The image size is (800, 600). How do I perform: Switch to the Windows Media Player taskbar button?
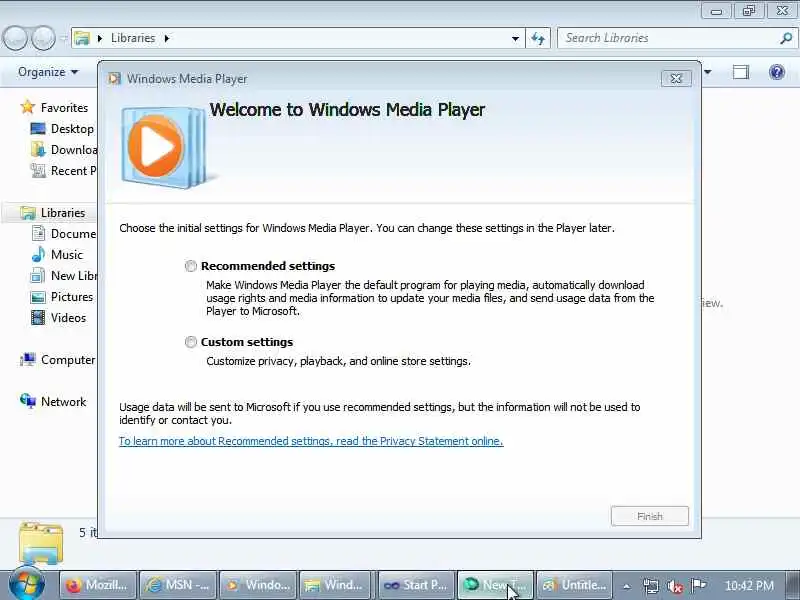pyautogui.click(x=258, y=585)
